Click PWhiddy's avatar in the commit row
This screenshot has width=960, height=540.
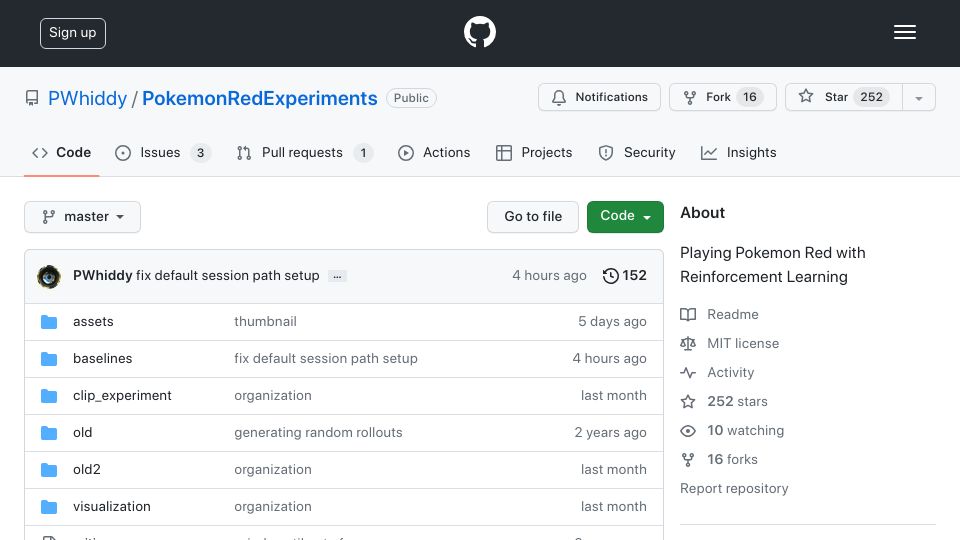49,276
